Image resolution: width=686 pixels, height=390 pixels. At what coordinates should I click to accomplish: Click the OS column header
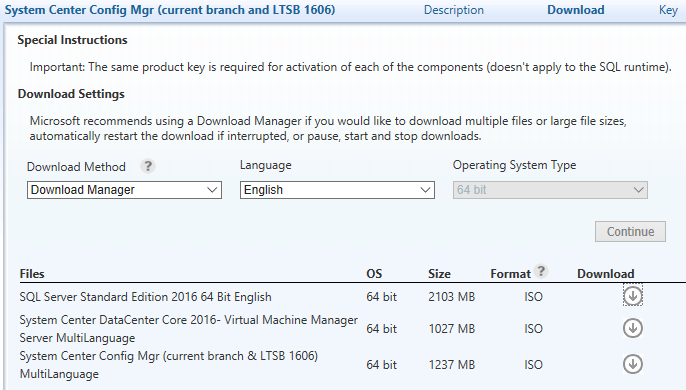(374, 274)
